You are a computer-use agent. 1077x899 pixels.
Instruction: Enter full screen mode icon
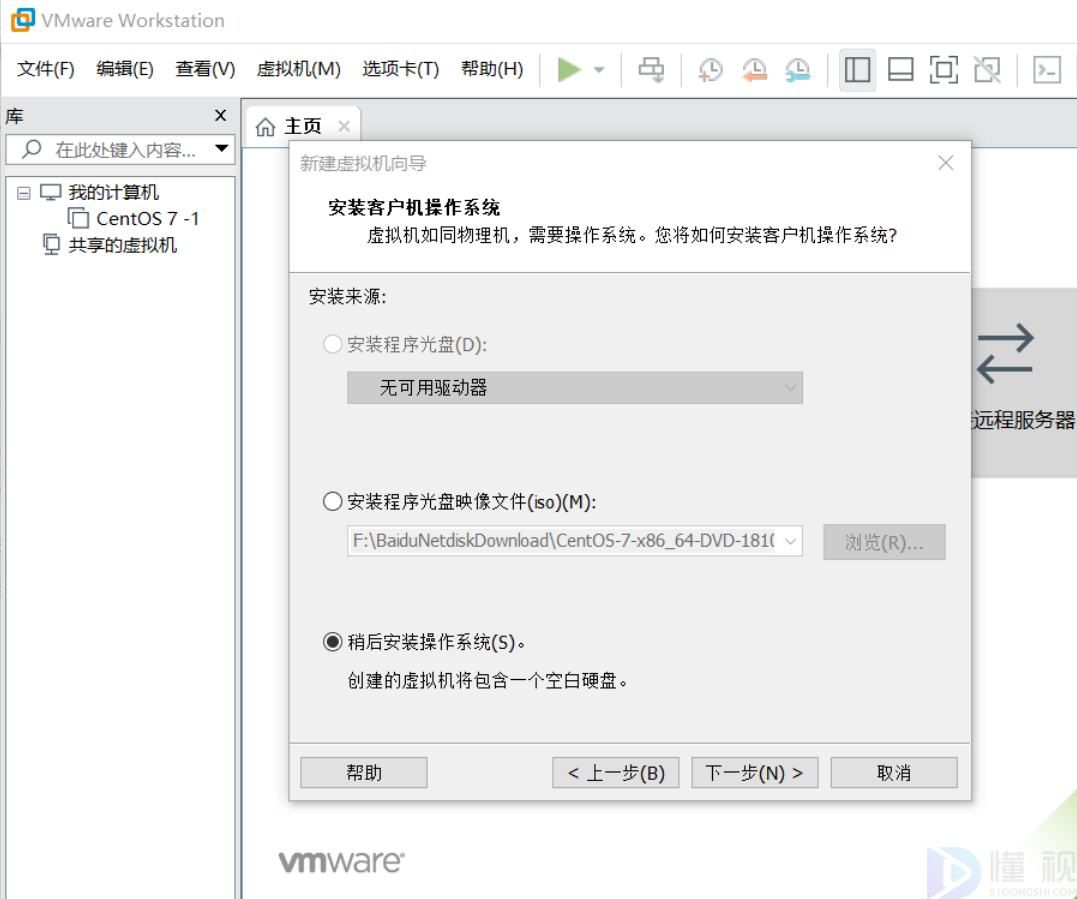[943, 70]
